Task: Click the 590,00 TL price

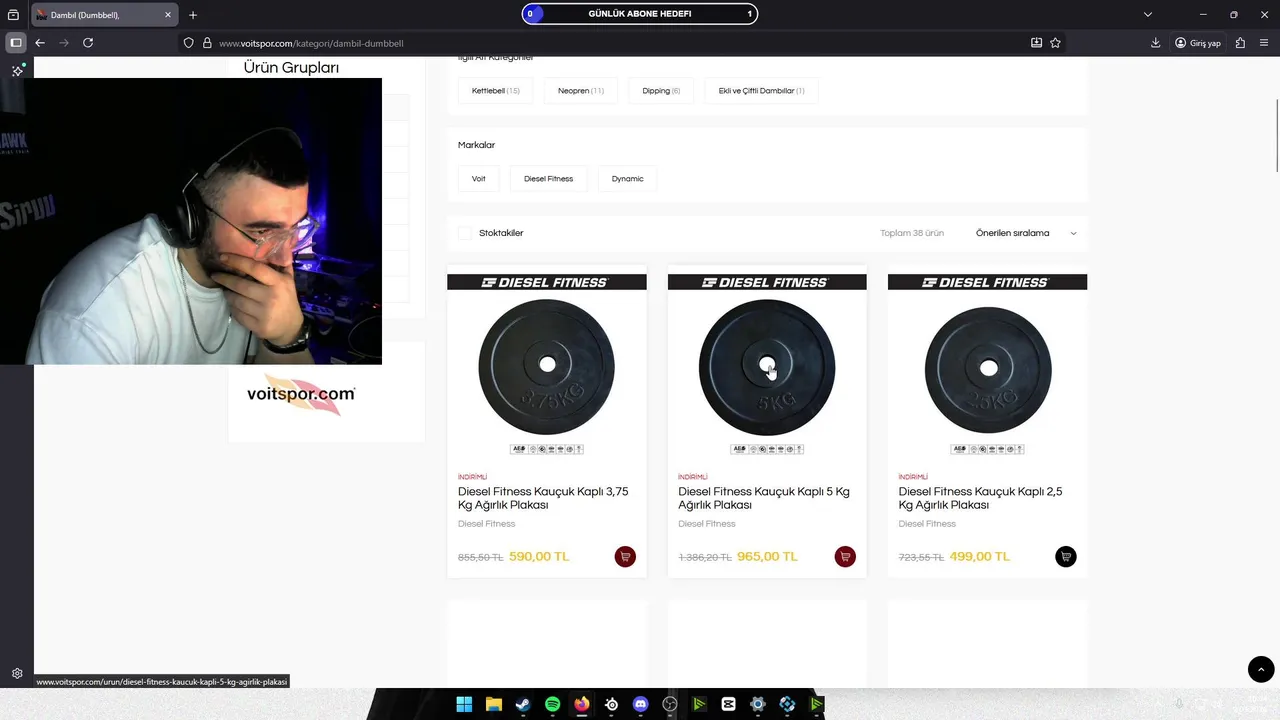Action: point(539,557)
